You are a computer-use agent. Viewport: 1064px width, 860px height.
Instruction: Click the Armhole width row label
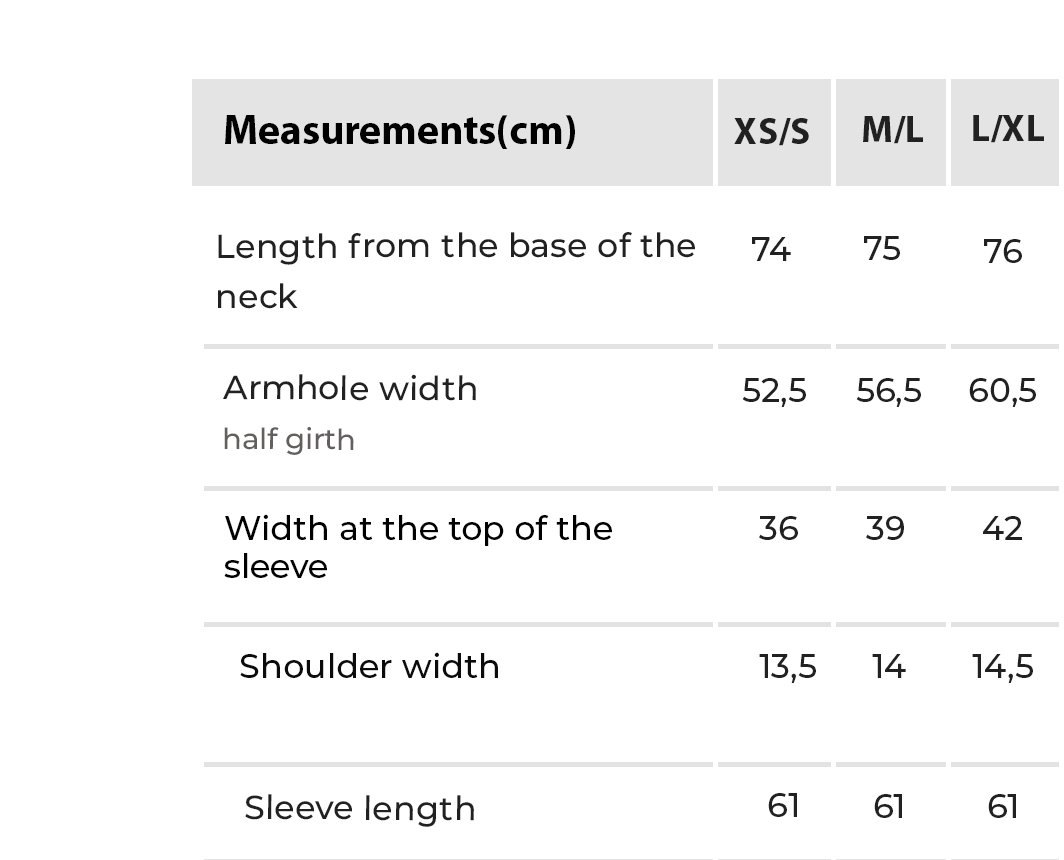click(x=350, y=388)
